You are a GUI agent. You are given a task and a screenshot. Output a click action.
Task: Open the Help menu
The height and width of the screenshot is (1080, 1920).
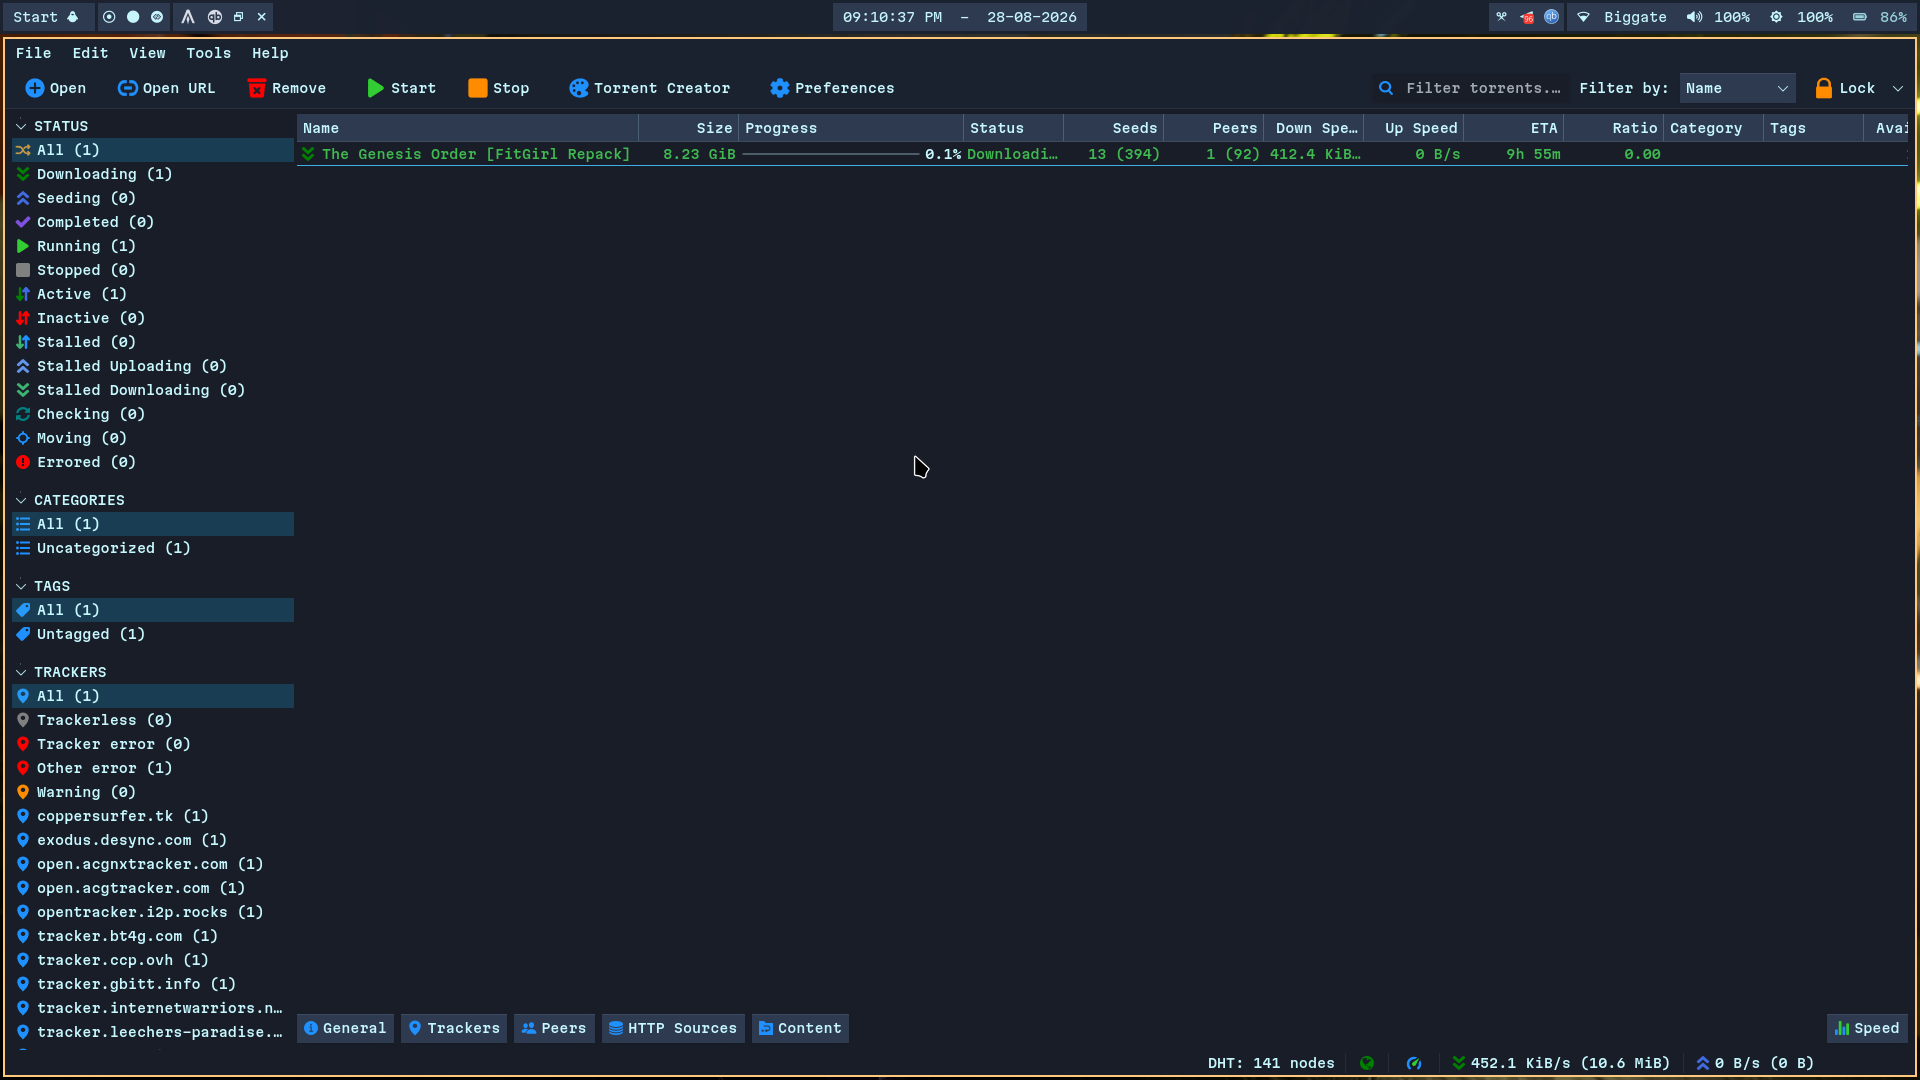tap(270, 53)
